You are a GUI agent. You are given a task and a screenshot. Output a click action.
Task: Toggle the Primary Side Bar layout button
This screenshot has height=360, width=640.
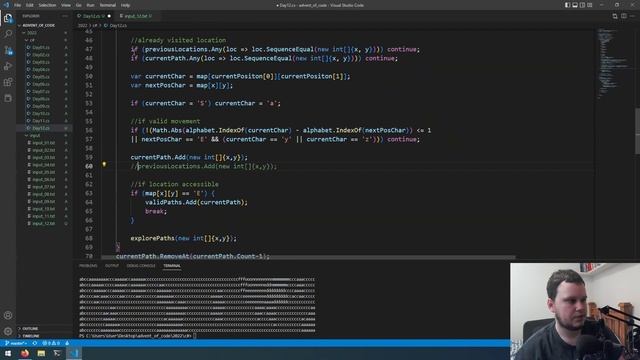tap(568, 5)
